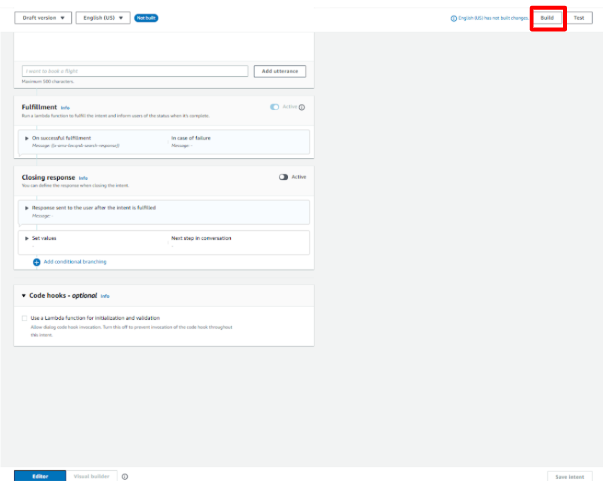The height and width of the screenshot is (482, 603).
Task: Click the info icon next to Fulfillment Active
Action: 302,107
